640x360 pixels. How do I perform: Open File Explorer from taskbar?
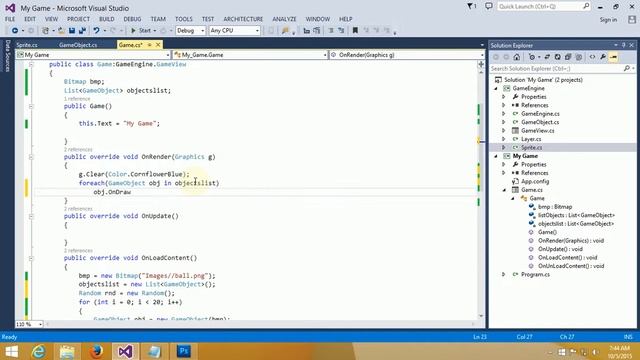coord(67,351)
